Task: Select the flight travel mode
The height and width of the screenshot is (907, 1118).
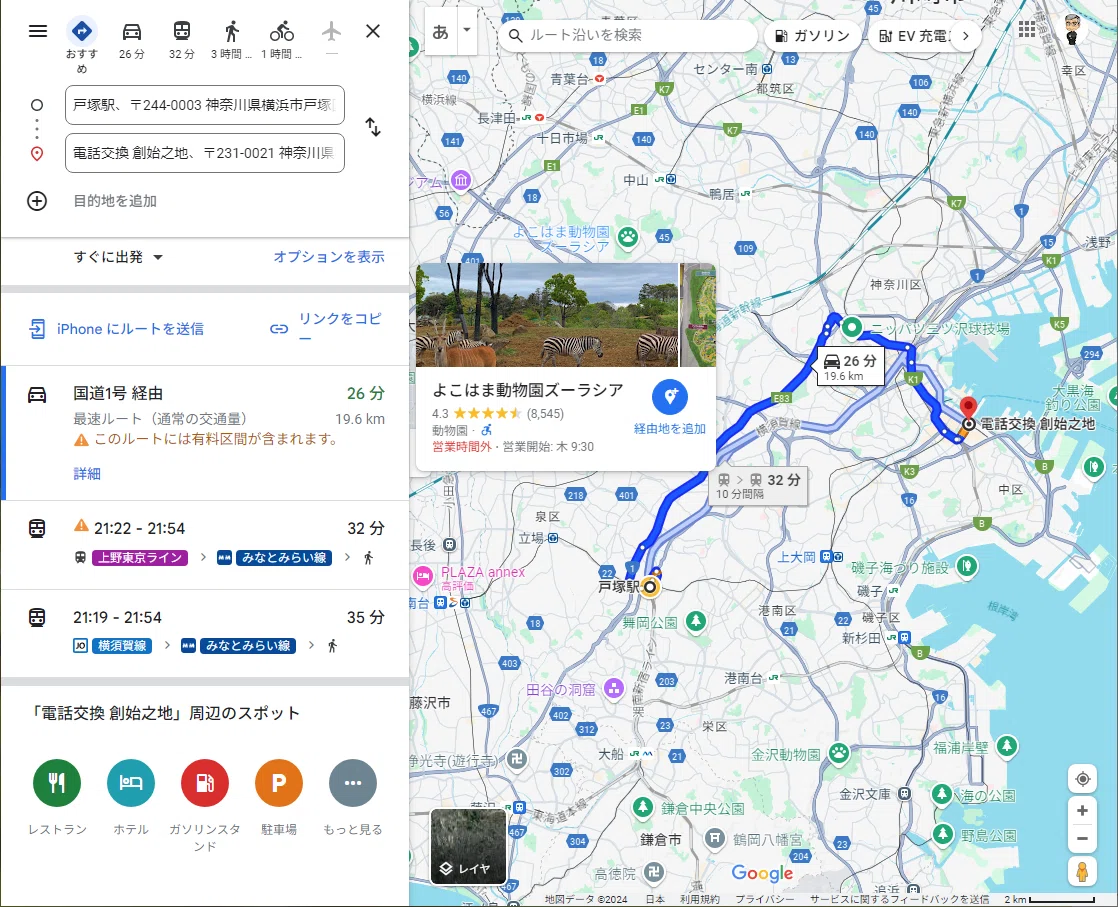Action: (x=331, y=31)
